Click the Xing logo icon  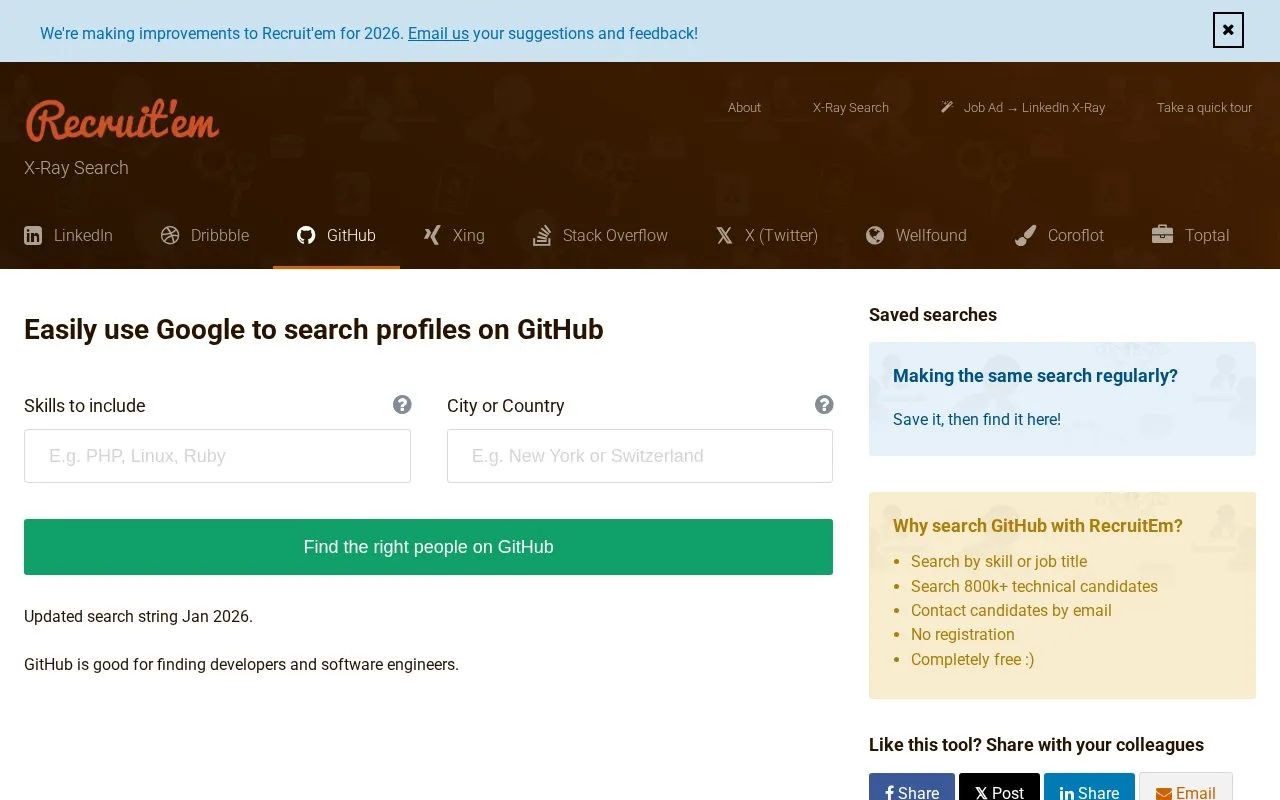click(x=432, y=235)
